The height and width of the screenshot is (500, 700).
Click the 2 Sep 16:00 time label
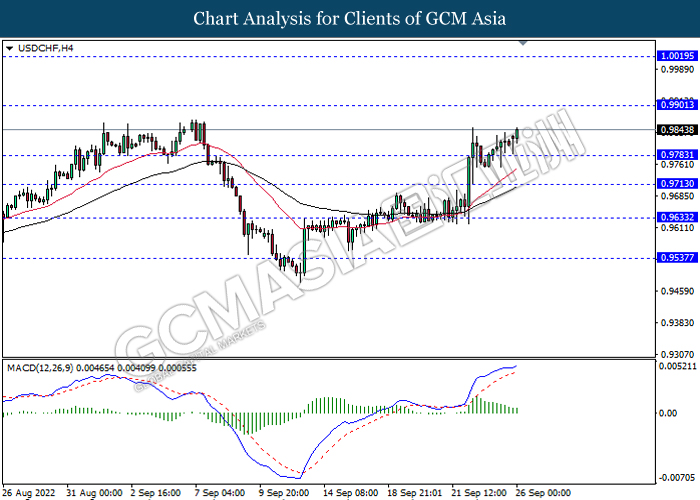pyautogui.click(x=156, y=493)
